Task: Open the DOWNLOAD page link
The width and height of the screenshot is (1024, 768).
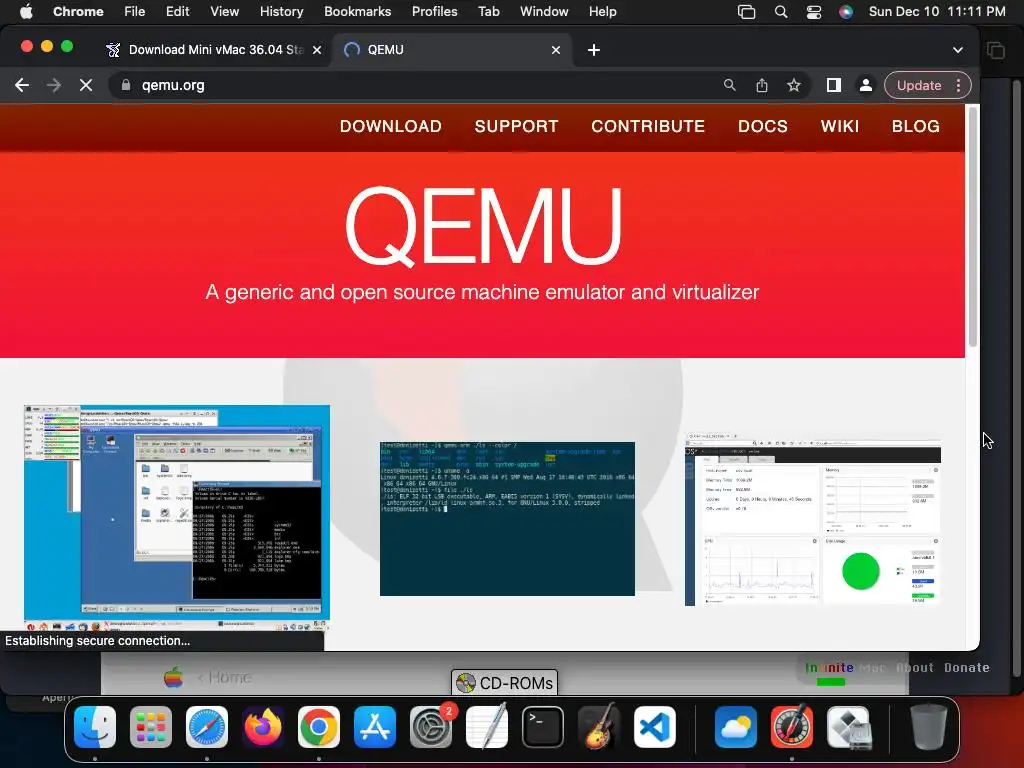Action: (x=391, y=126)
